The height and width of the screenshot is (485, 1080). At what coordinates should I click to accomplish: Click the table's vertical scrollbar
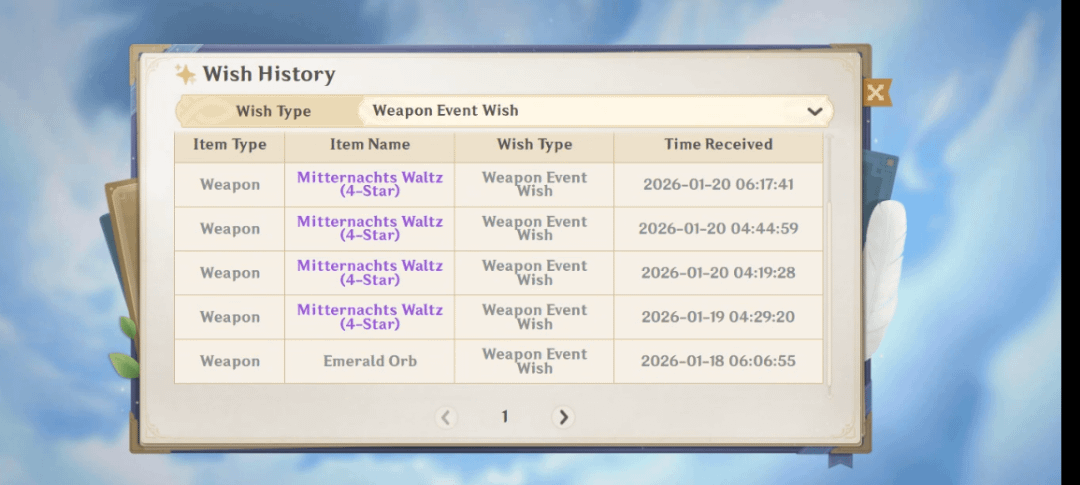pos(829,265)
